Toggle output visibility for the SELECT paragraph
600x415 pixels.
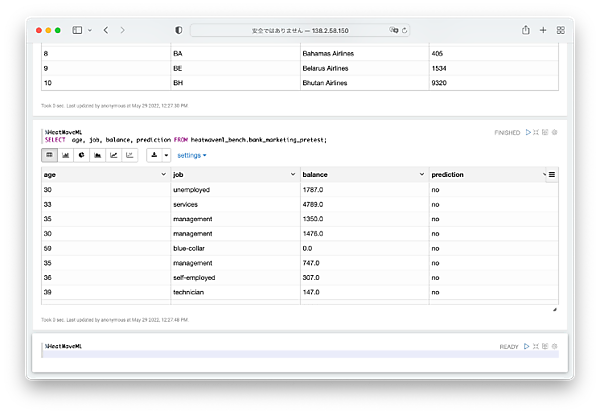click(x=546, y=132)
